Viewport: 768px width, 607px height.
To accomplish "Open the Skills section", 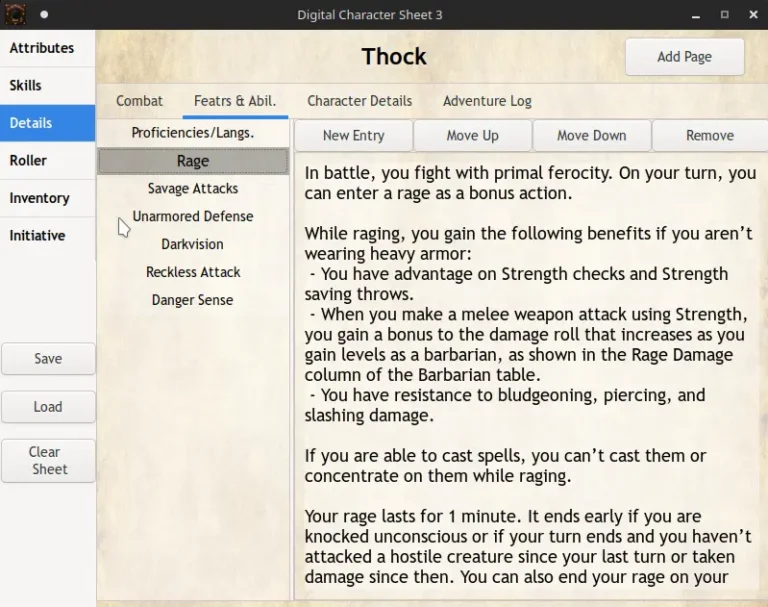I will 48,85.
